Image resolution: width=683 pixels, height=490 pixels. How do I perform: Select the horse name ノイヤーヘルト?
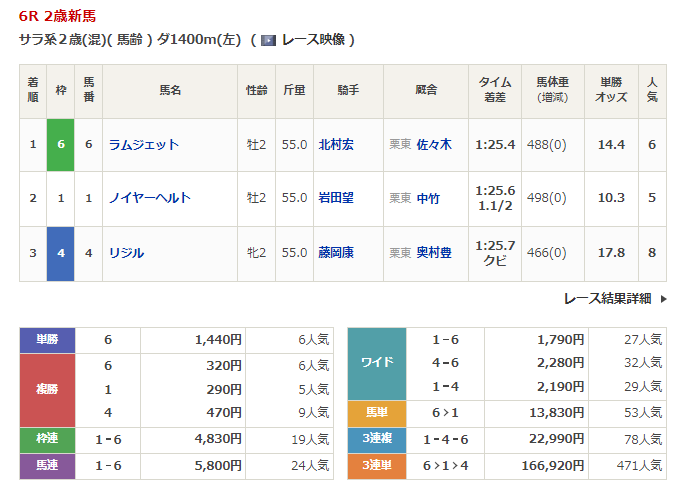click(x=150, y=199)
